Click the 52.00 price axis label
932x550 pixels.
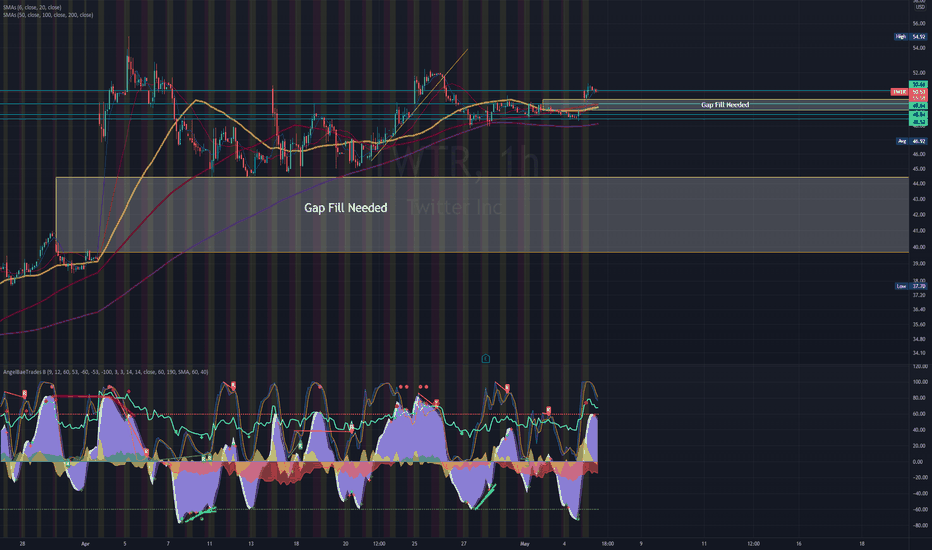point(919,73)
